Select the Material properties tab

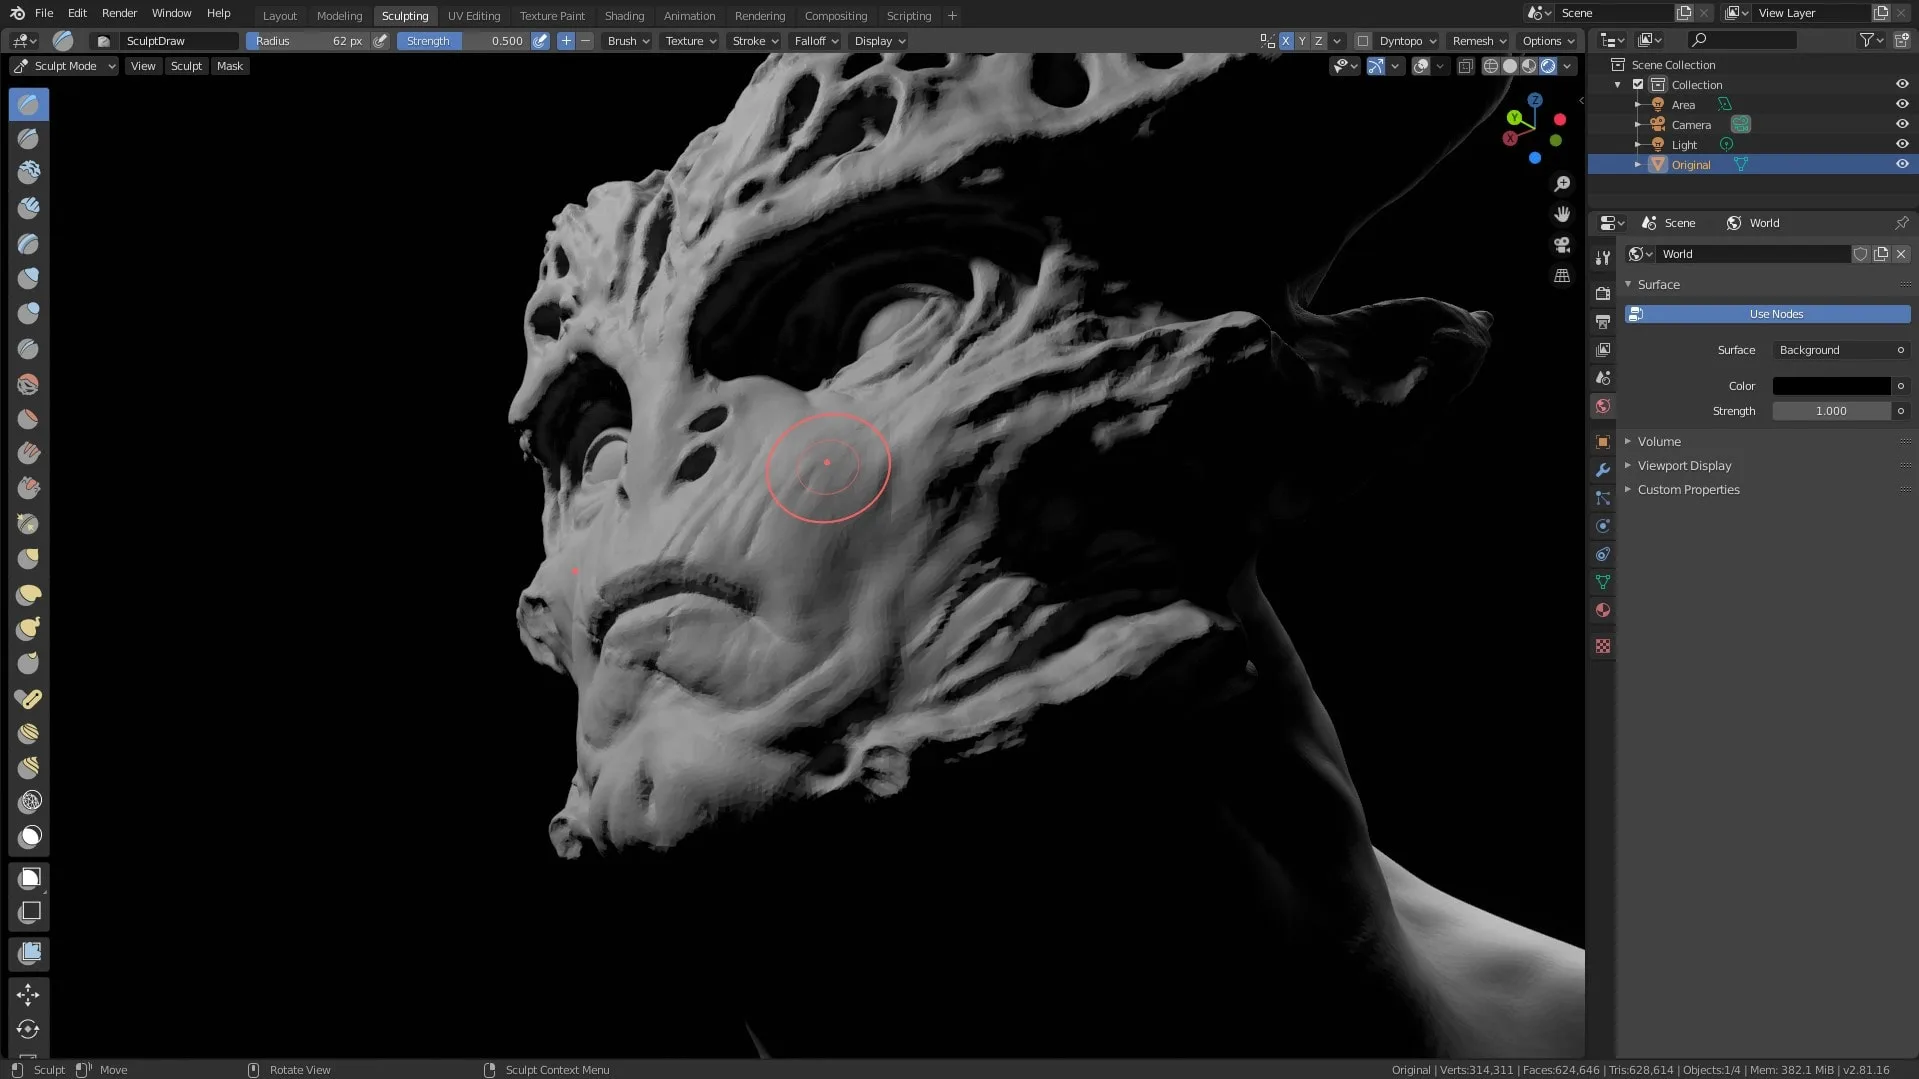(1602, 610)
